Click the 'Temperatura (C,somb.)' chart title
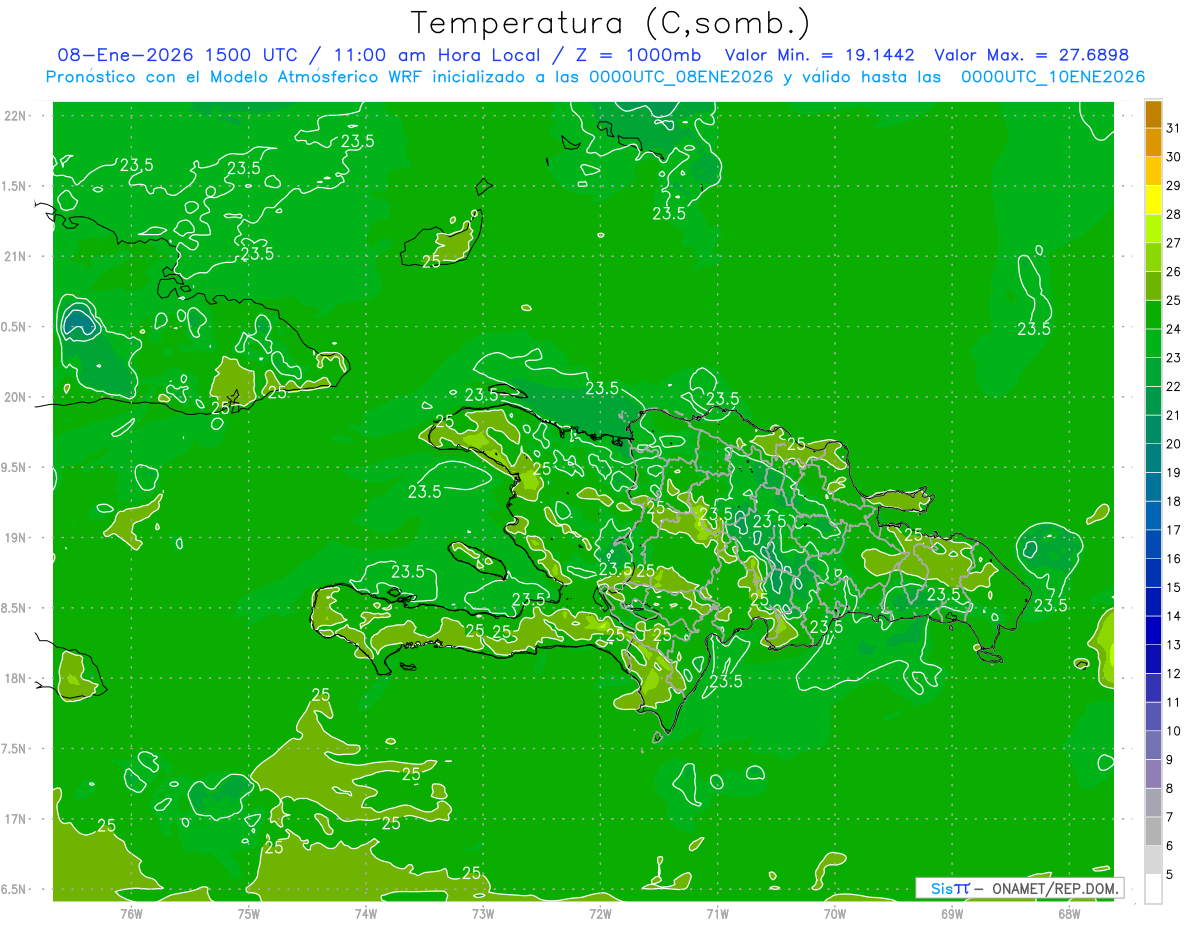The width and height of the screenshot is (1200, 927). [610, 23]
